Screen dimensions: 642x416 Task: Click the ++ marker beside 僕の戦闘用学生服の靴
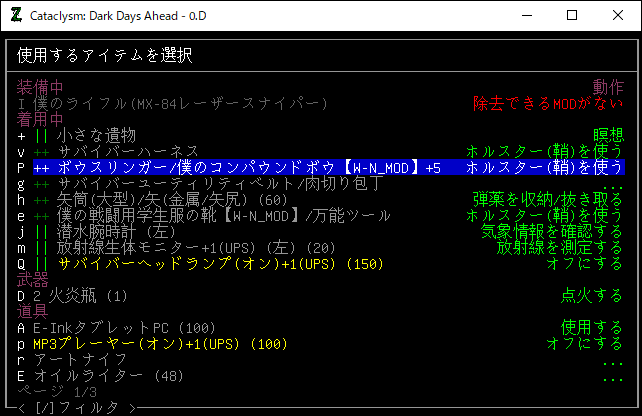pyautogui.click(x=41, y=215)
